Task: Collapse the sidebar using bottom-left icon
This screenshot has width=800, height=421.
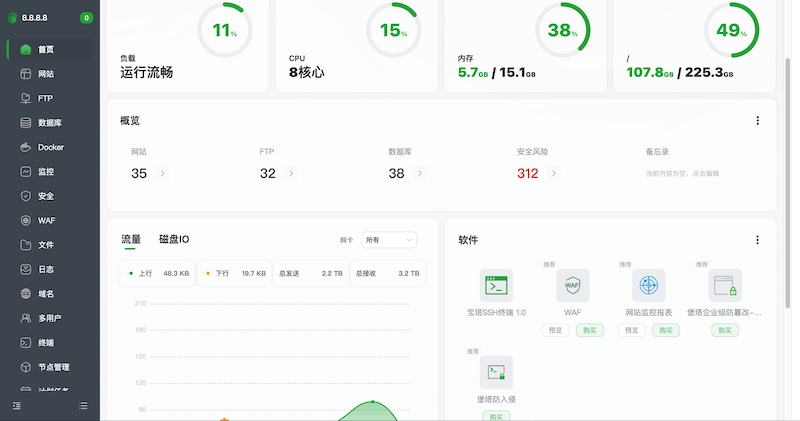Action: coord(17,405)
